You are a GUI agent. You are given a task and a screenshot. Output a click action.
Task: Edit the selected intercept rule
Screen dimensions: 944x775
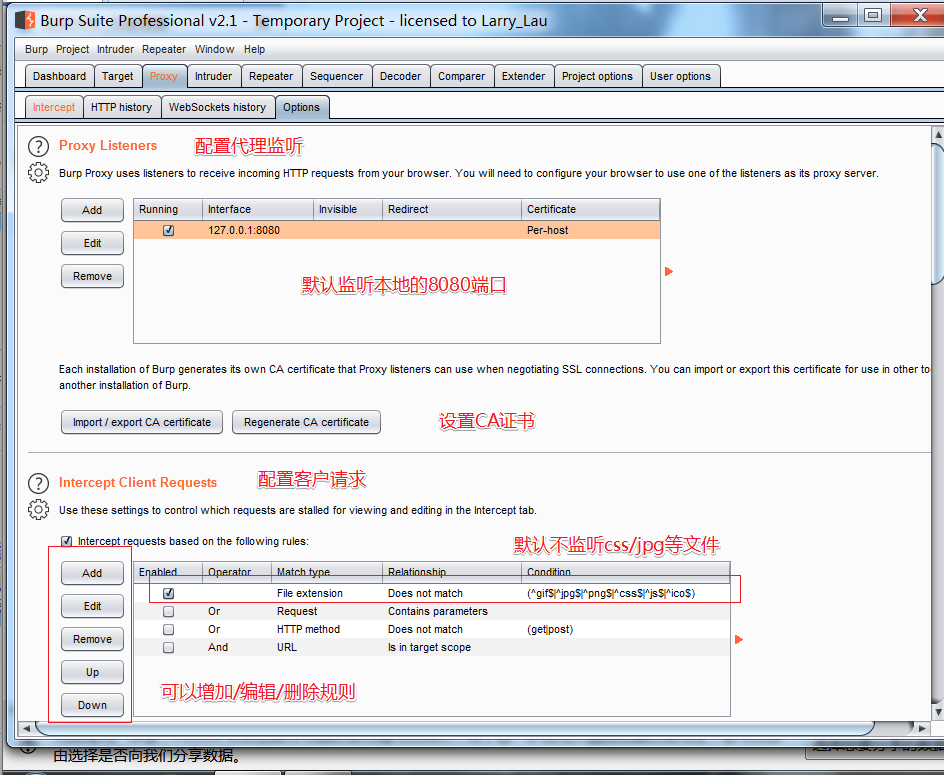click(x=92, y=606)
